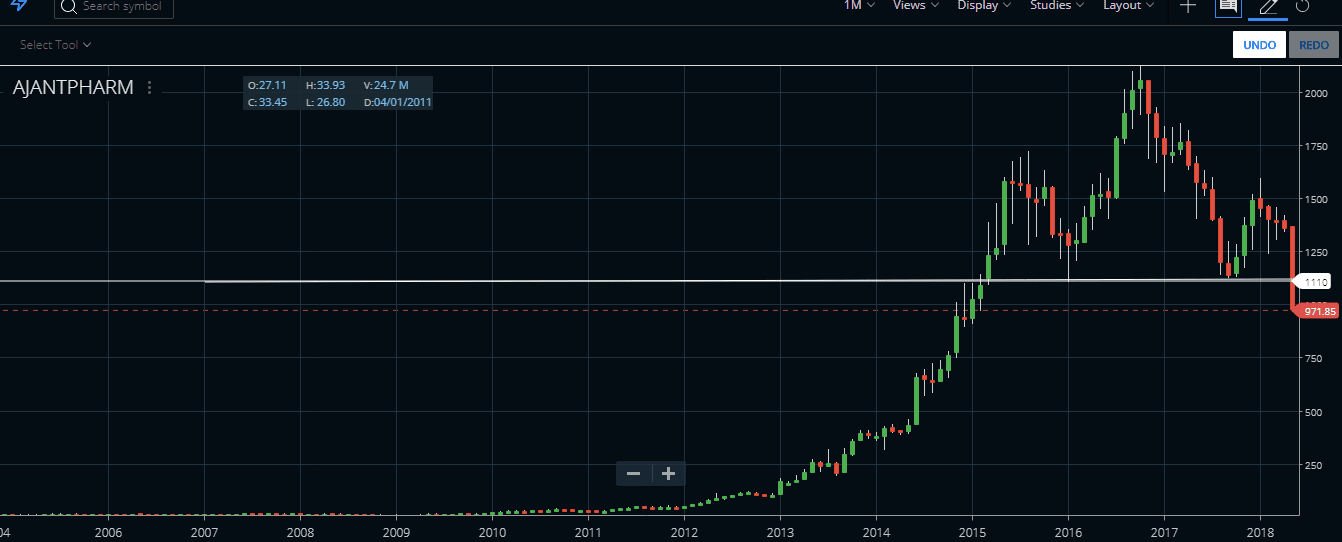
Task: Toggle the pencil drawing tool icon
Action: [1268, 7]
